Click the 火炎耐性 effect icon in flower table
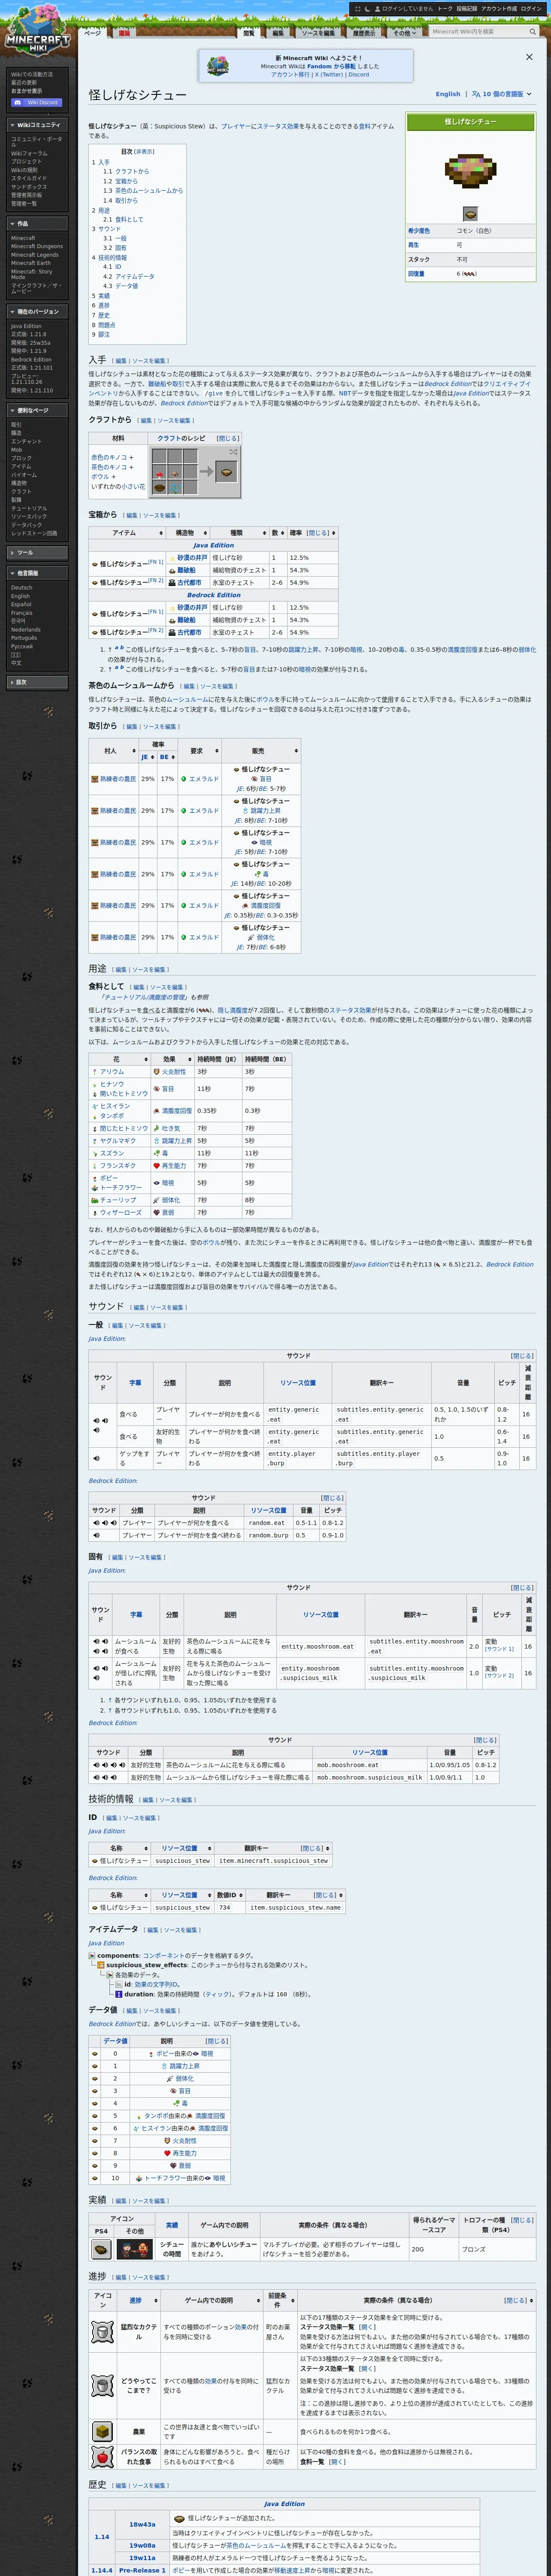The width and height of the screenshot is (551, 2576). pos(157,1071)
